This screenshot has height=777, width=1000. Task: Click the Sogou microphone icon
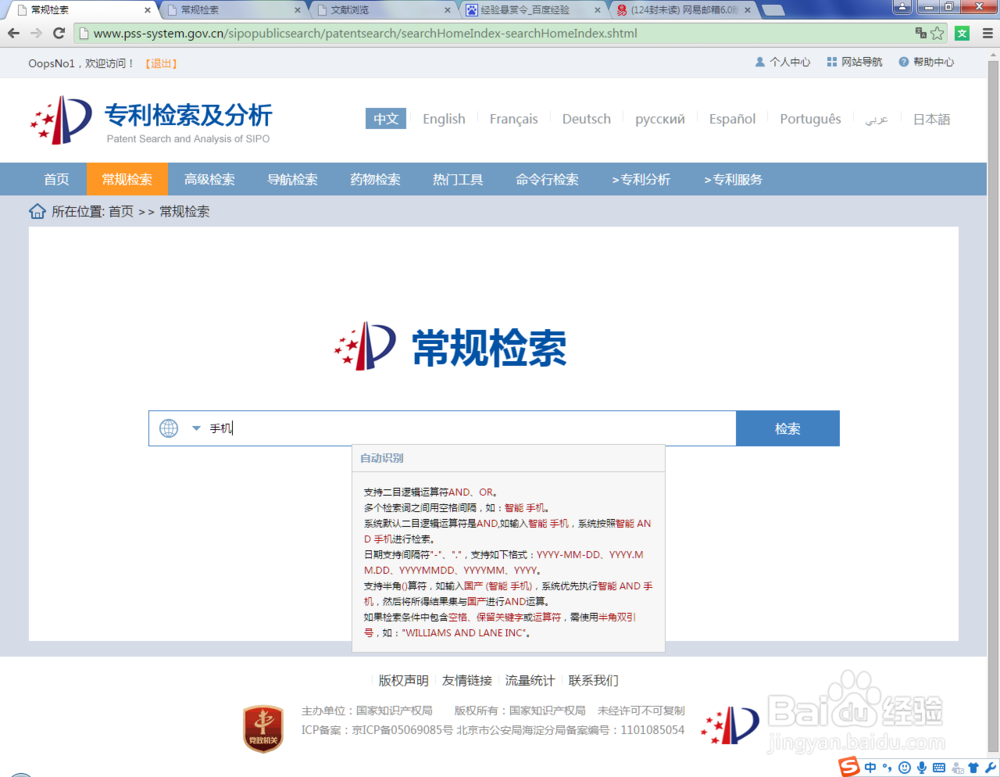pyautogui.click(x=922, y=767)
